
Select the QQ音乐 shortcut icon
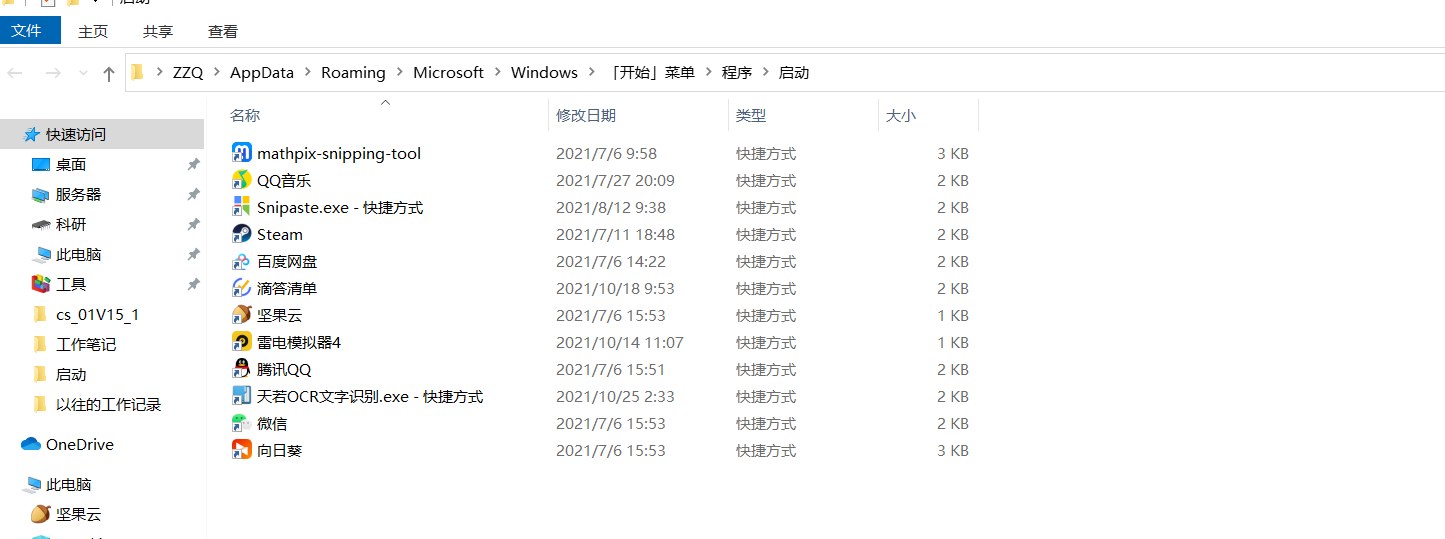pos(241,180)
